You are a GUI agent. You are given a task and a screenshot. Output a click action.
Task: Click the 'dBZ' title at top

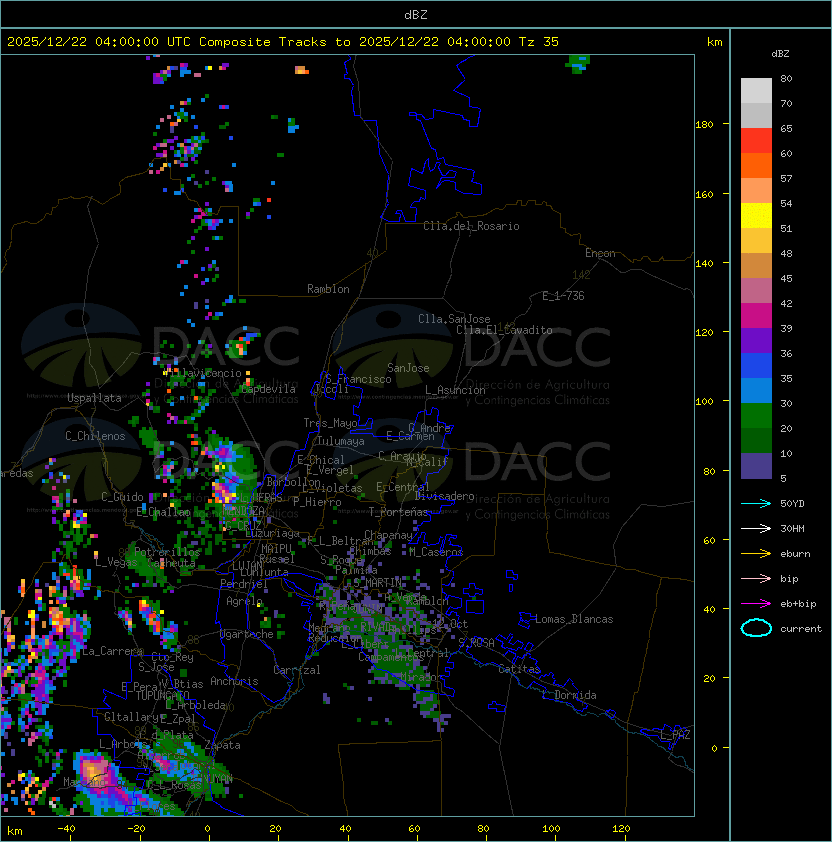click(416, 15)
